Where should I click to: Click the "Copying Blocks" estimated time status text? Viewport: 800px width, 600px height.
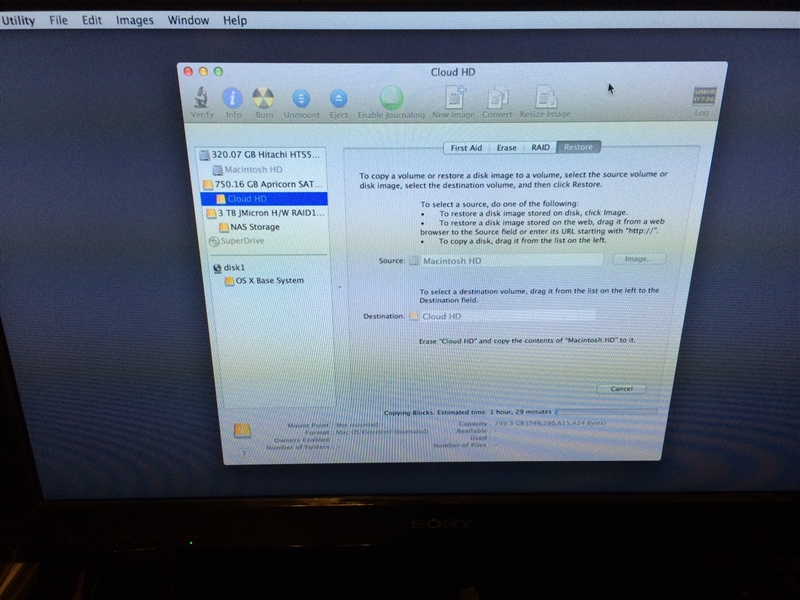(x=467, y=412)
